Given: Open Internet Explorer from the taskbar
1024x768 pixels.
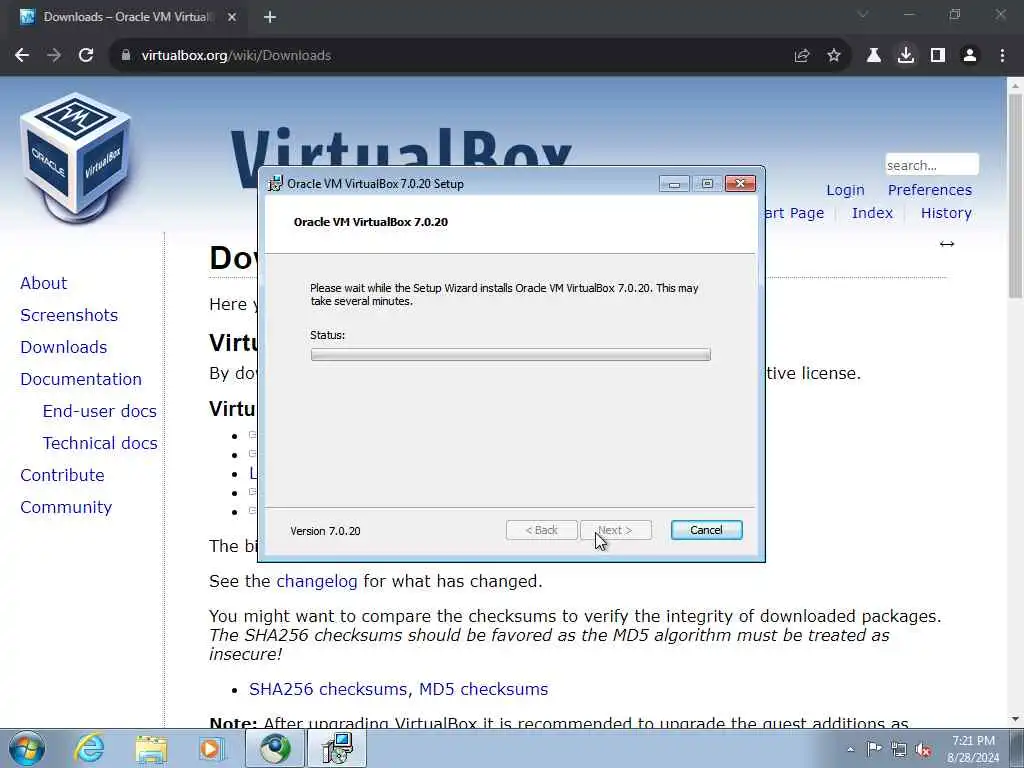Looking at the screenshot, I should pyautogui.click(x=89, y=748).
